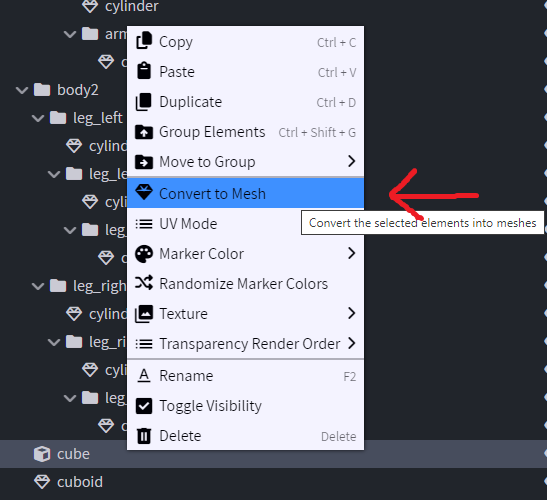The image size is (547, 500).
Task: Choose Rename from the context menu
Action: pyautogui.click(x=245, y=376)
